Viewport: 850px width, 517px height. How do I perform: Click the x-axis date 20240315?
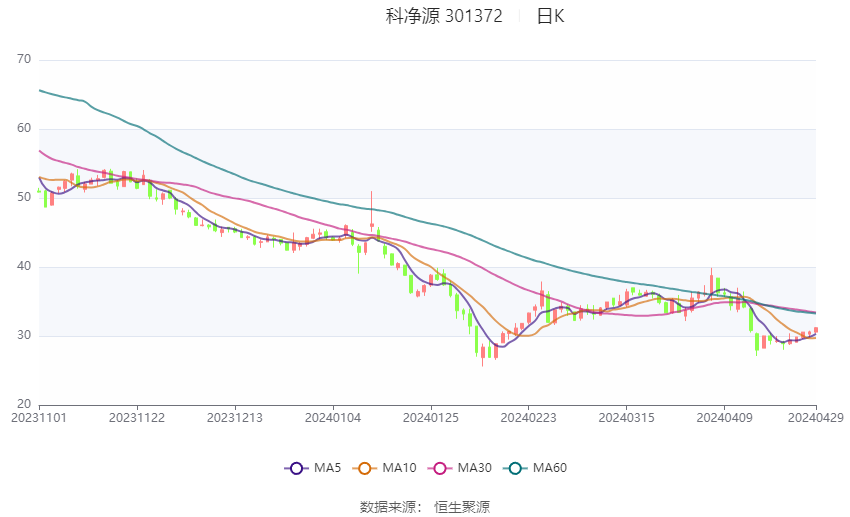point(627,418)
